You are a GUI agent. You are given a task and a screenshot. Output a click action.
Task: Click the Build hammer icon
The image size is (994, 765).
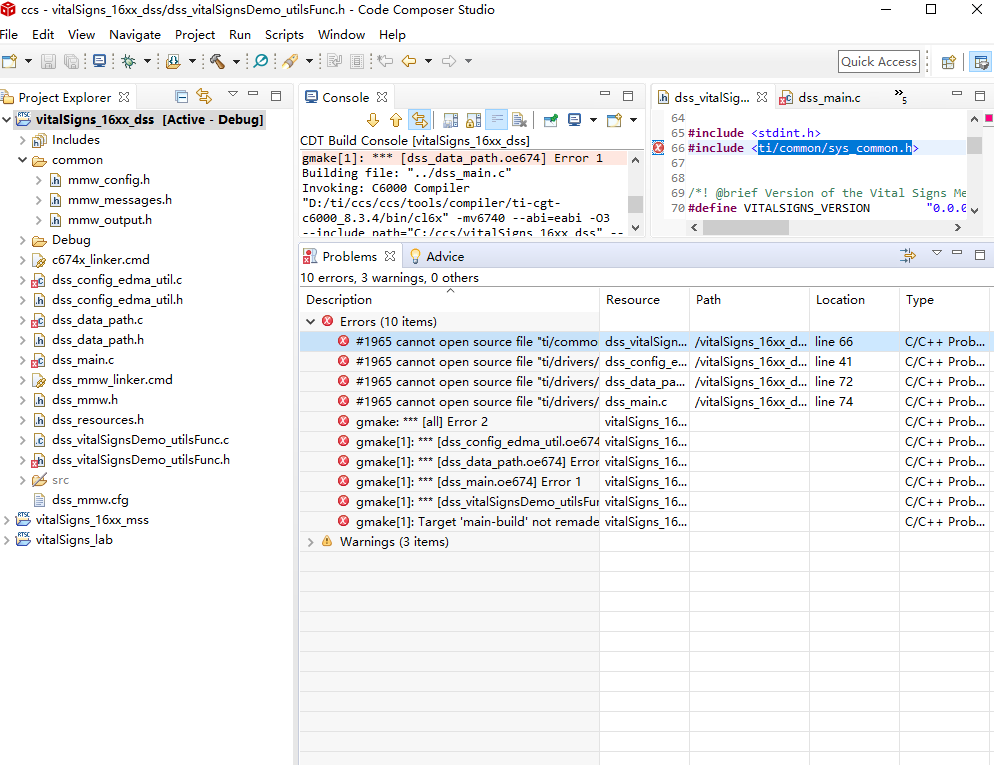(x=217, y=61)
